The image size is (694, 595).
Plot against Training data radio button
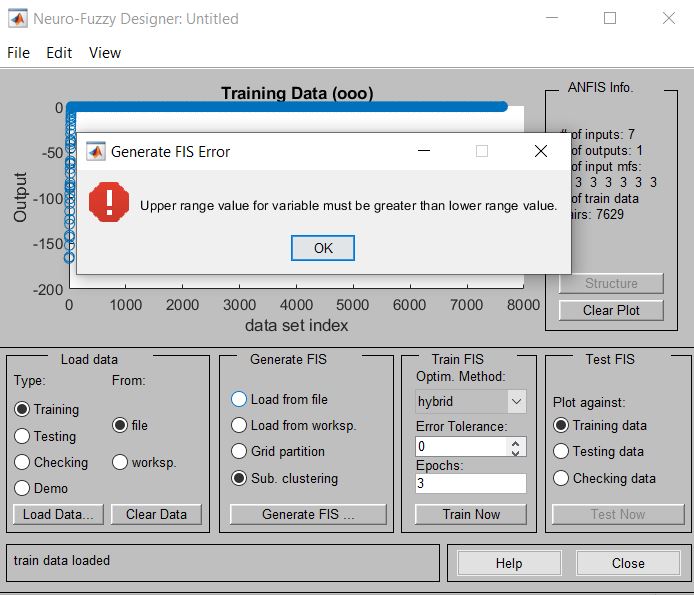click(x=561, y=425)
